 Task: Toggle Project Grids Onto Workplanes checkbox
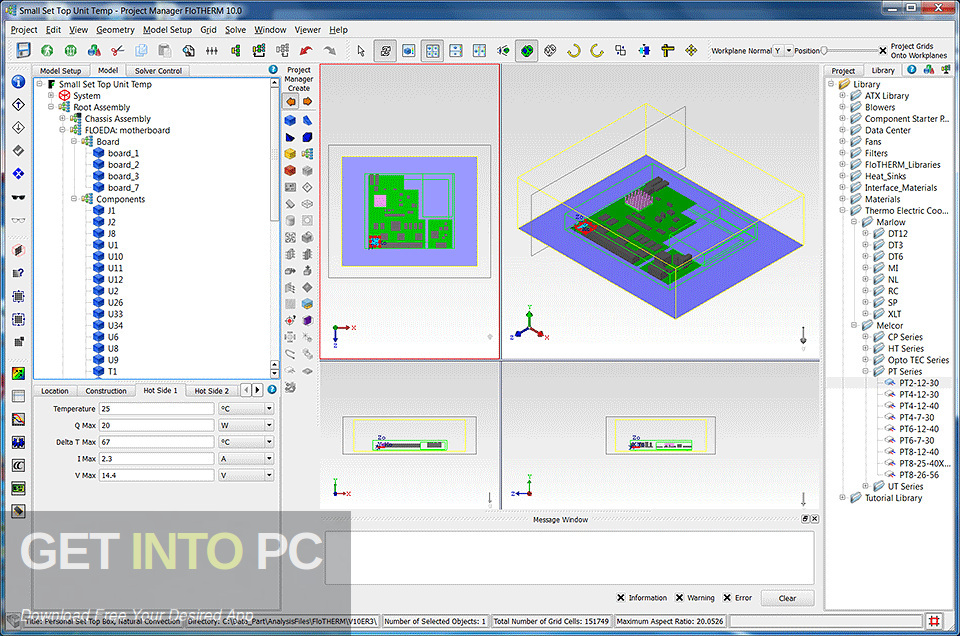[x=882, y=51]
